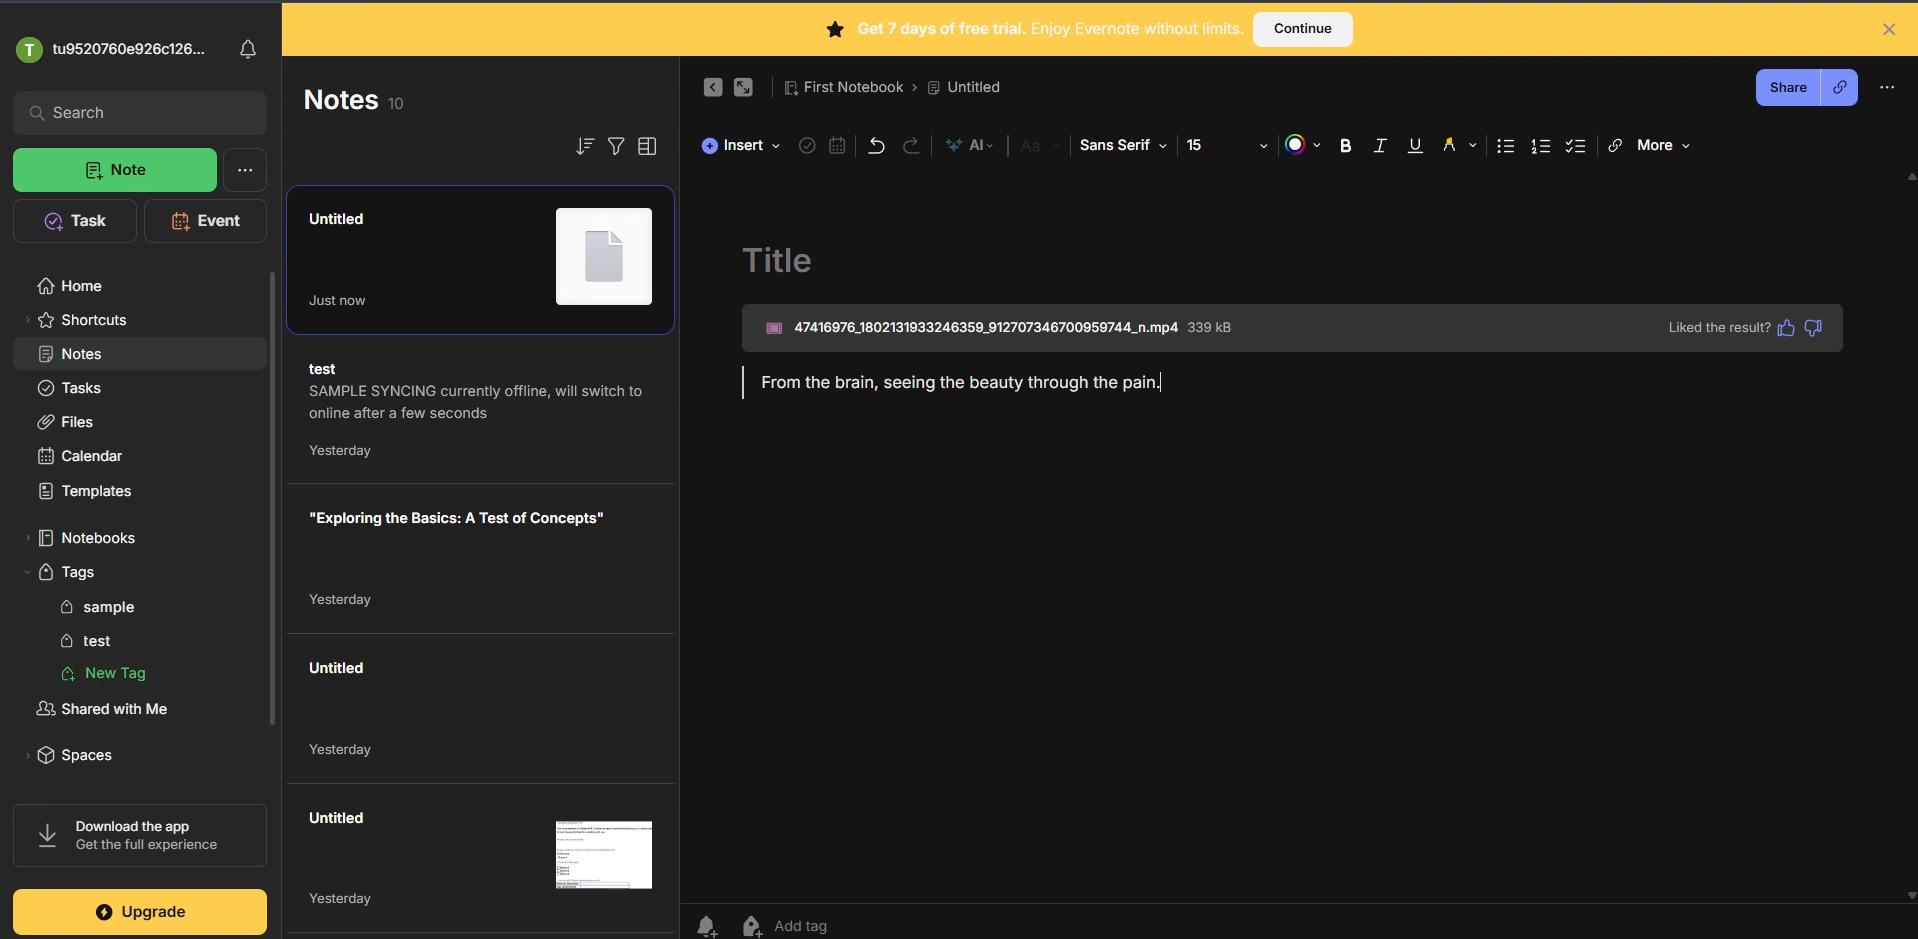Add a reminder with the bell icon

pyautogui.click(x=707, y=926)
